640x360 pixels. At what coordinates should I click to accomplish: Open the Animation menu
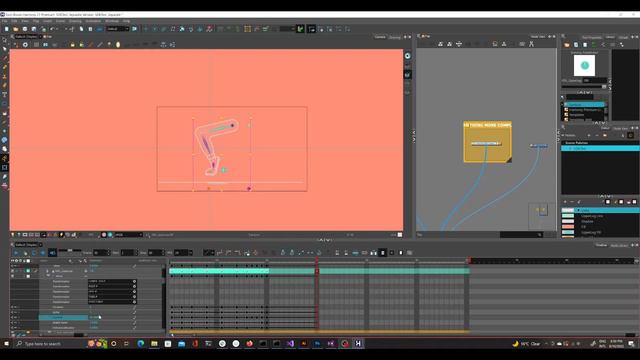(x=93, y=21)
